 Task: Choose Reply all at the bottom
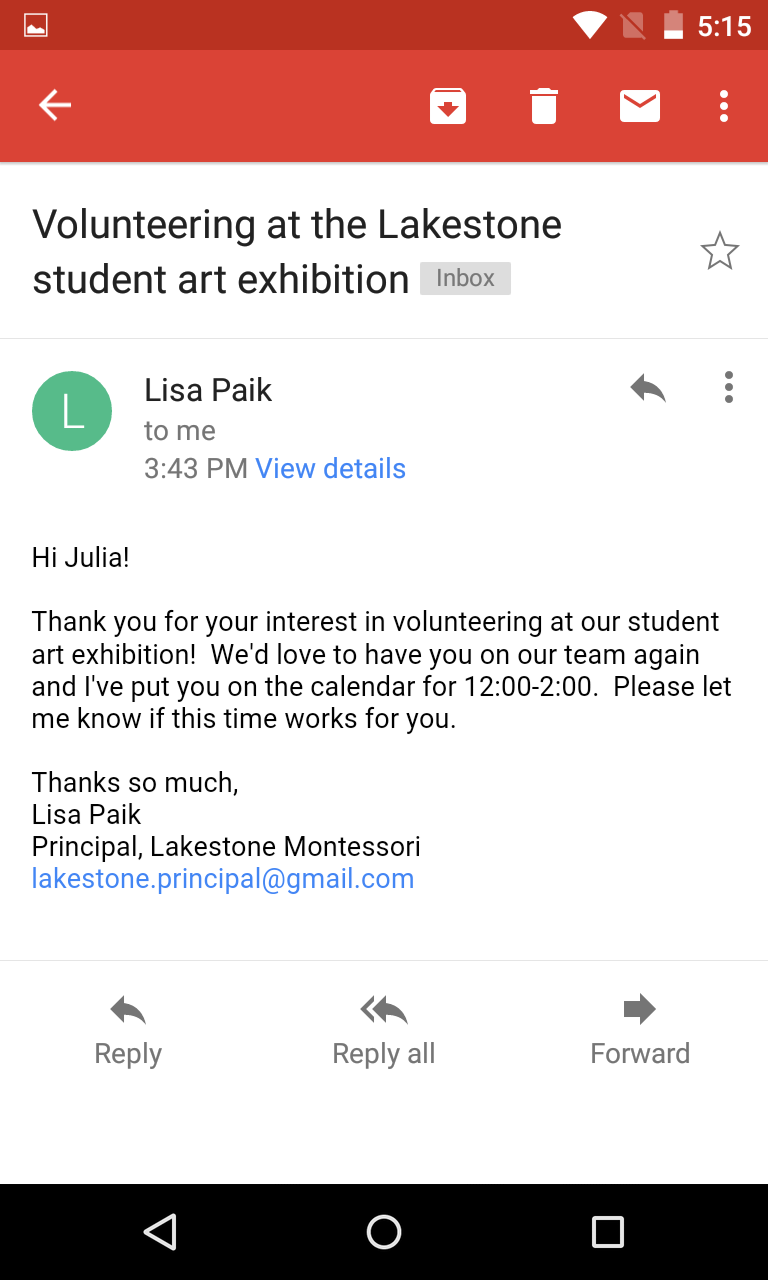pos(384,1030)
